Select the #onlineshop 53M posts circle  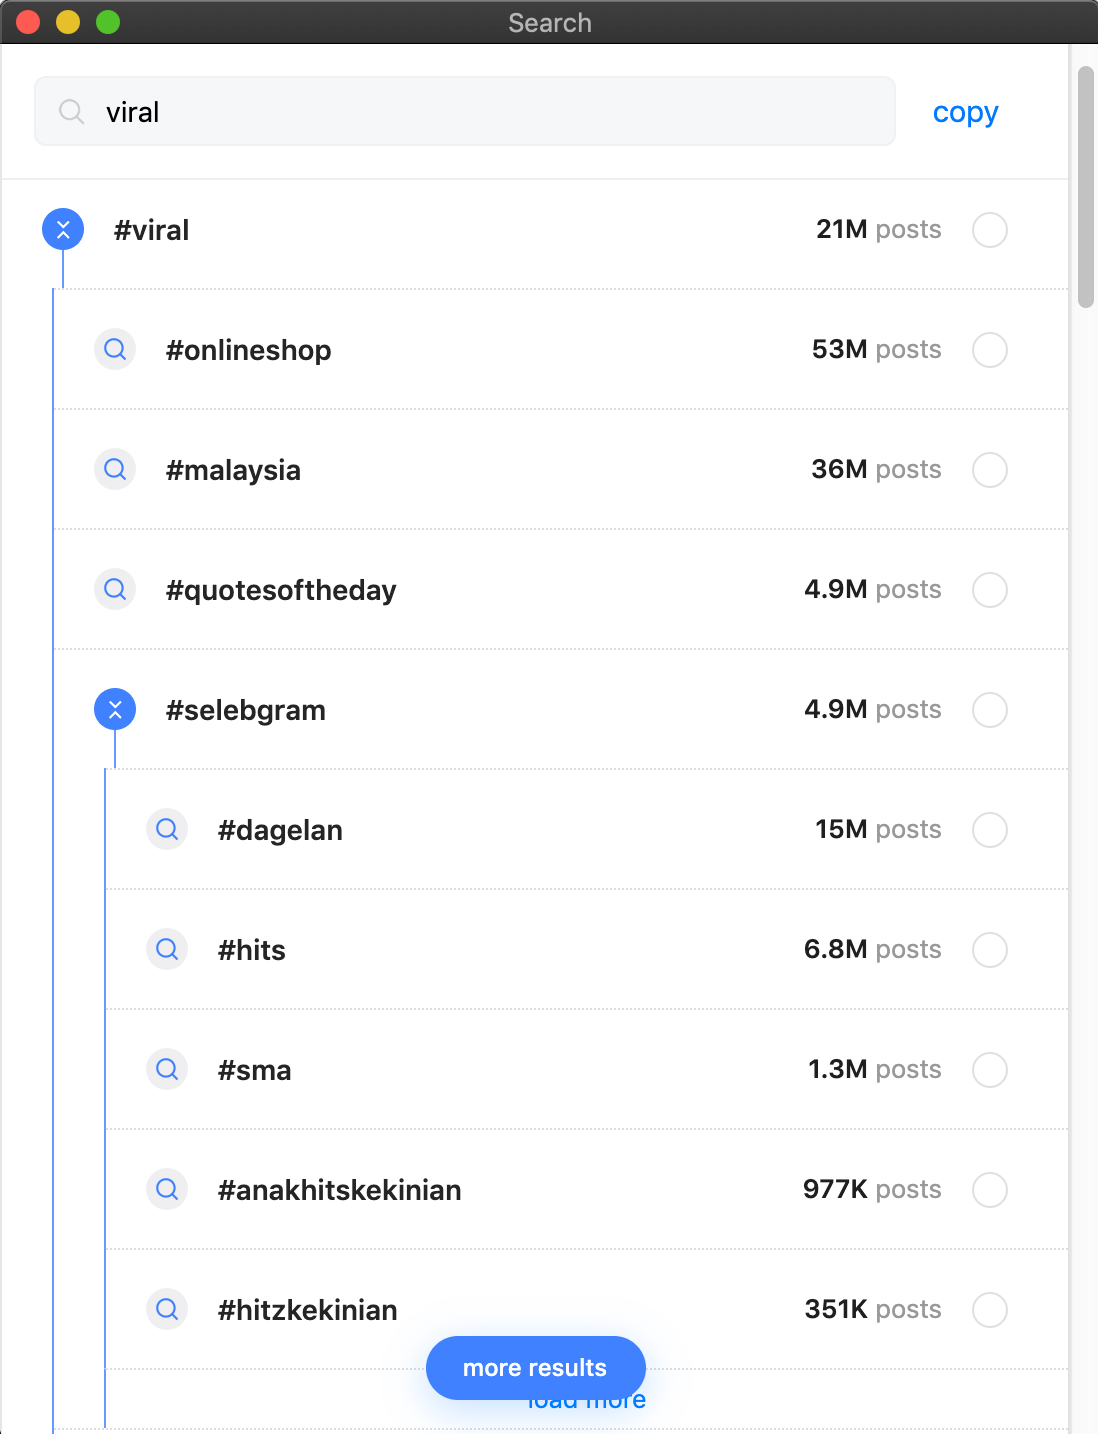pos(990,350)
